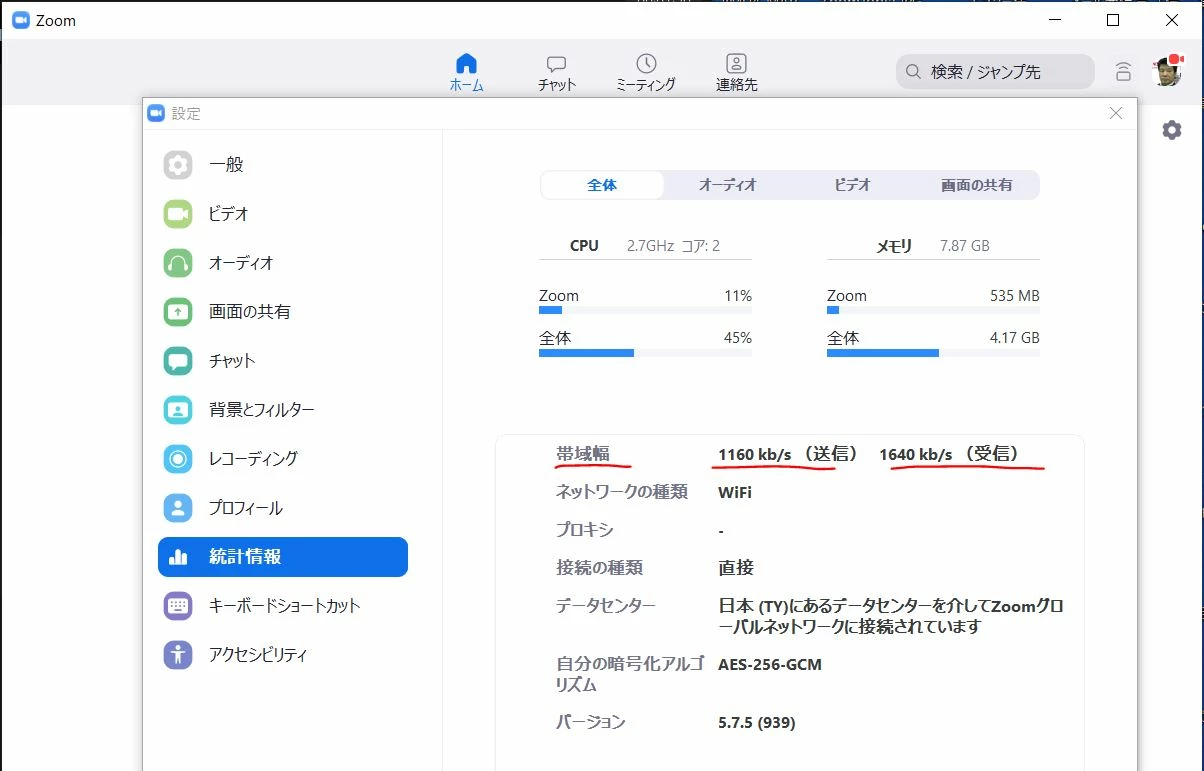Screen dimensions: 1204x771
Task: Click the 2.7GHz CPU speed text
Action: point(650,245)
